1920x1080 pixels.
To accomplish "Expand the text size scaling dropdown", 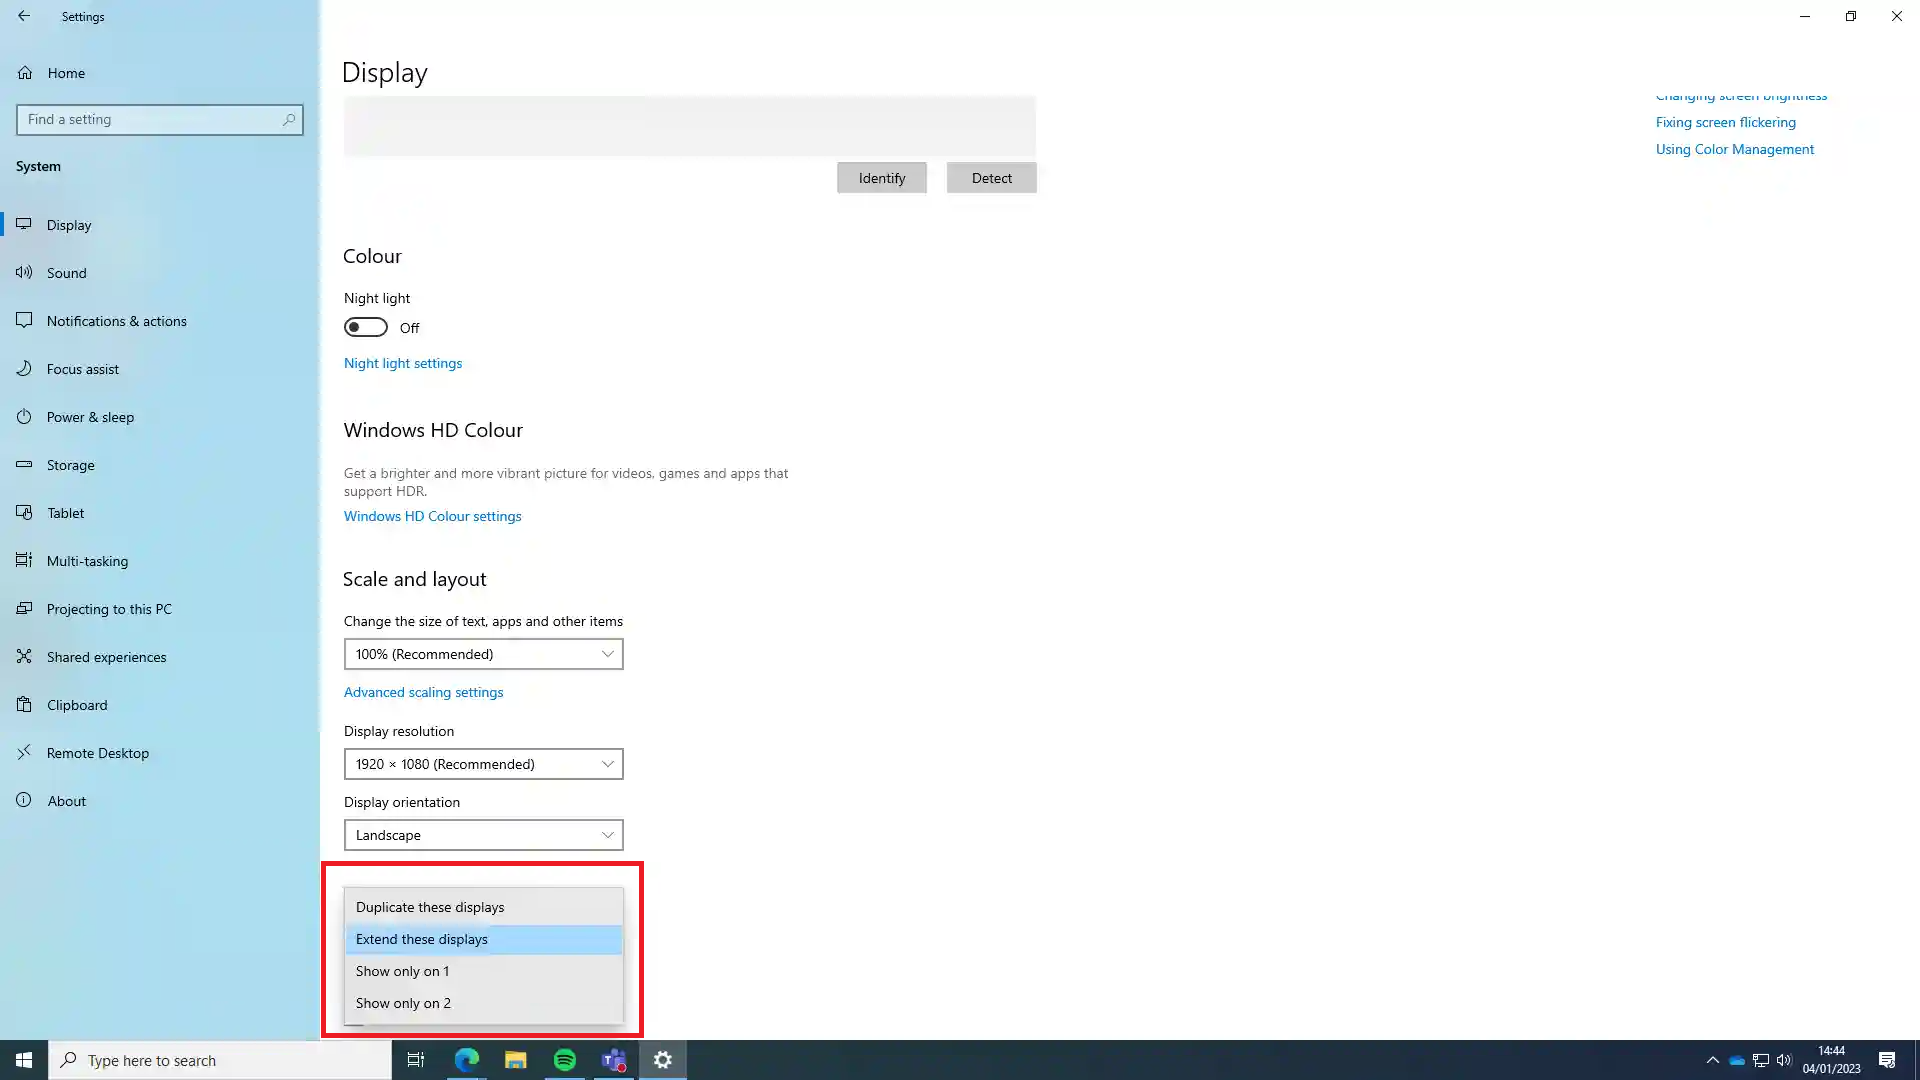I will point(483,653).
